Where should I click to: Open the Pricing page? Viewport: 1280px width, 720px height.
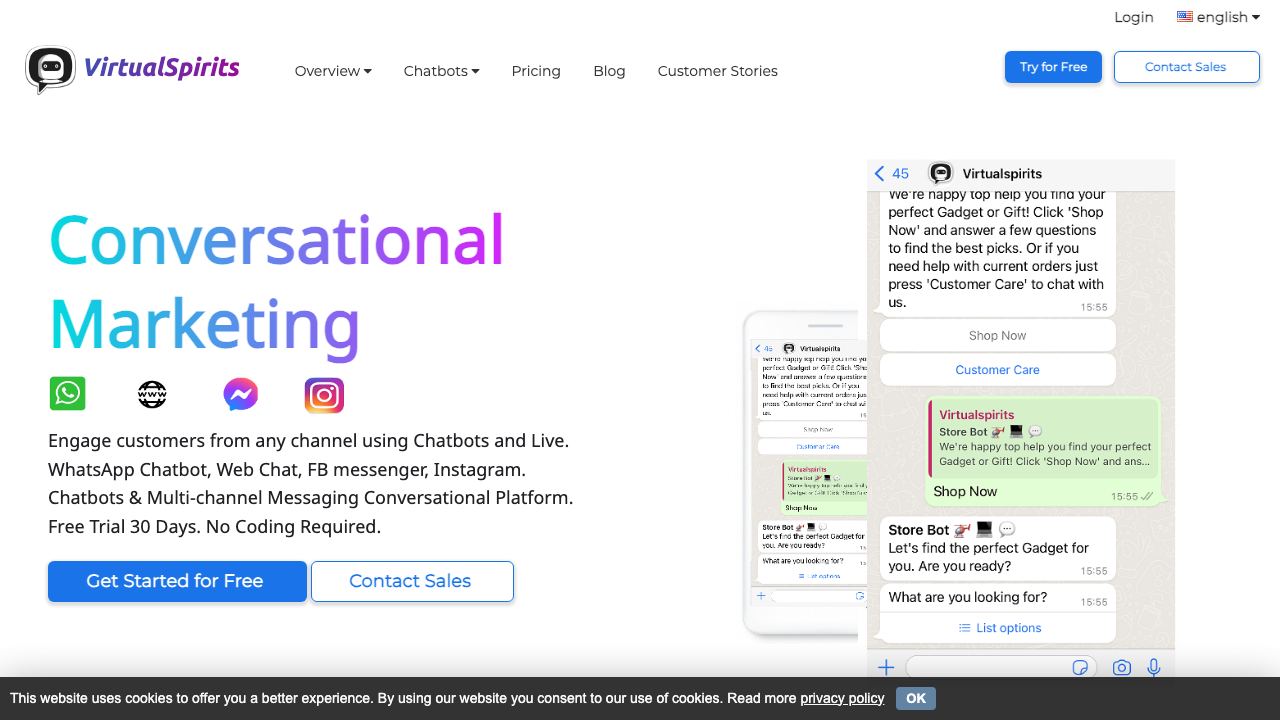coord(536,71)
